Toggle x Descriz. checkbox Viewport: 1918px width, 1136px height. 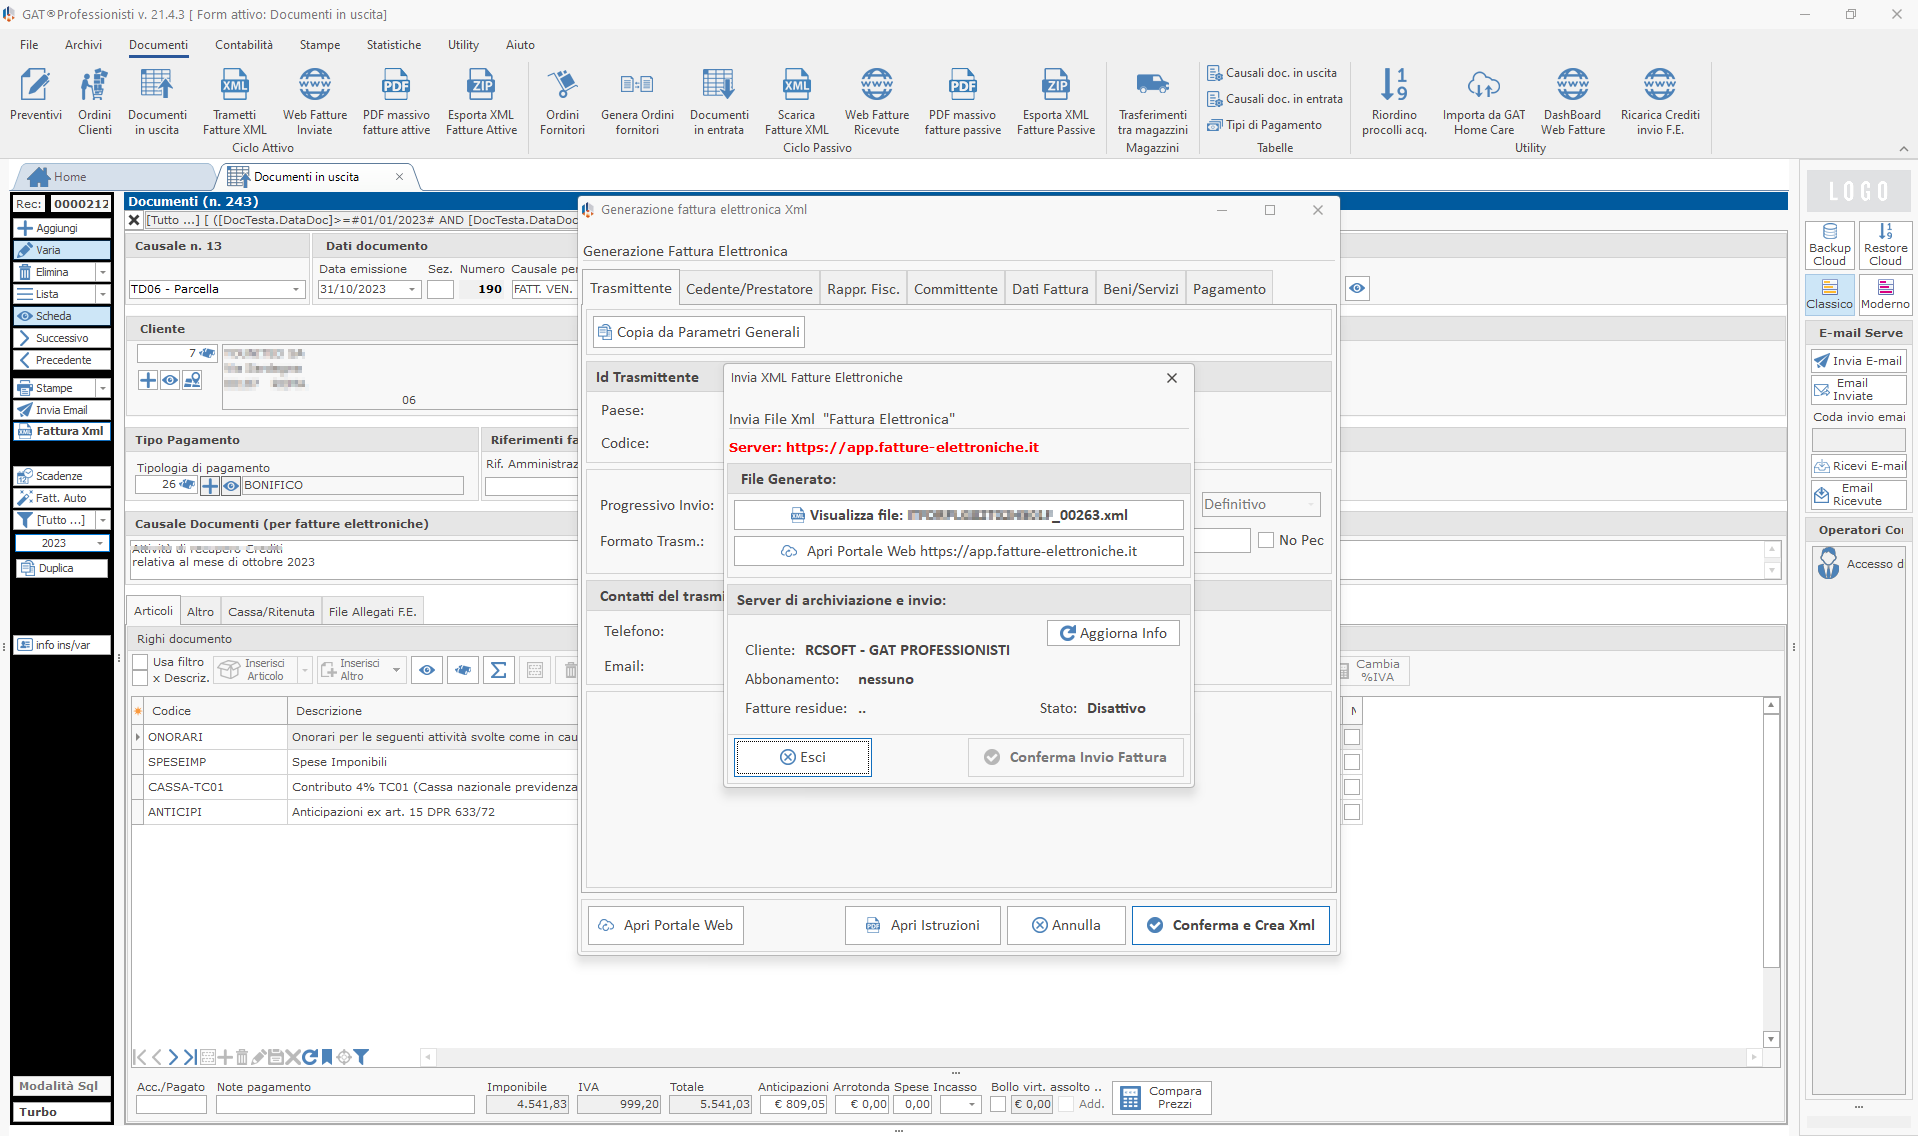(141, 678)
